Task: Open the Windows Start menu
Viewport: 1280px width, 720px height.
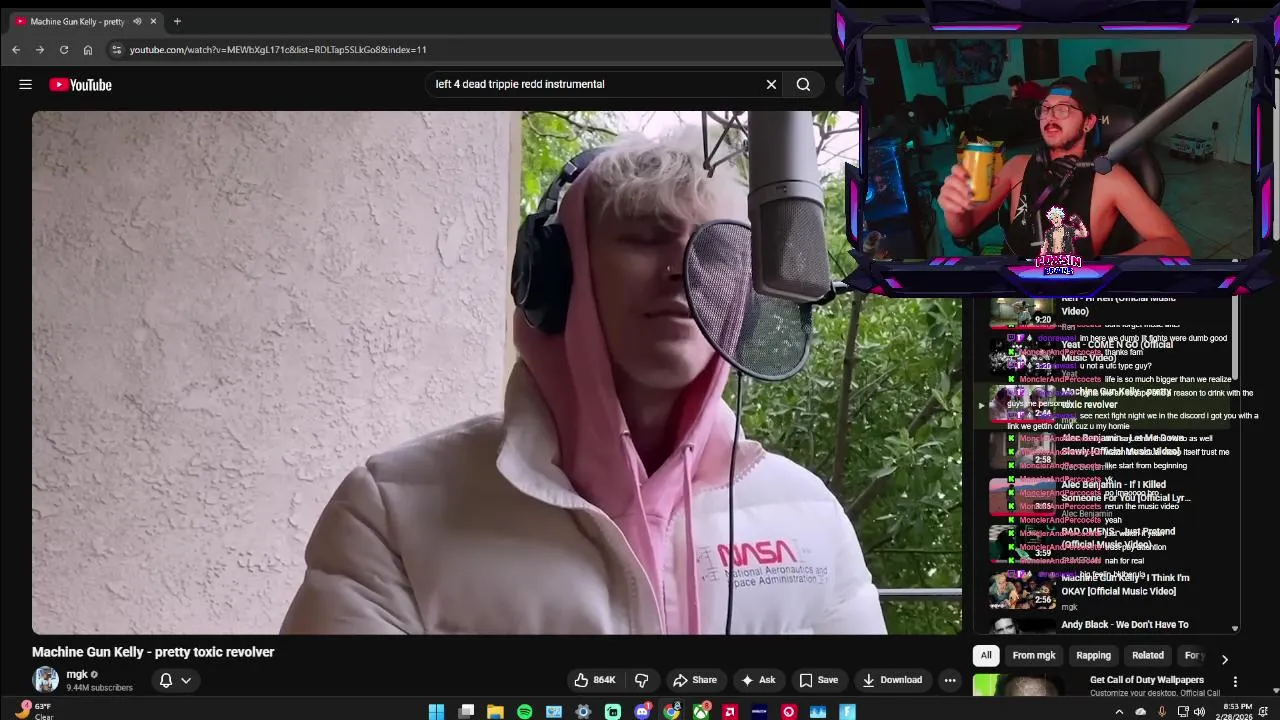Action: 436,712
